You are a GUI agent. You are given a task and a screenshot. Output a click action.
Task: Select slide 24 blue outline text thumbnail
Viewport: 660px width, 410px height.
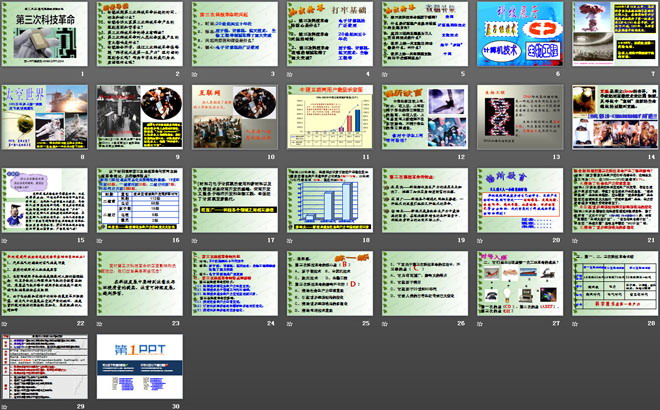coord(235,283)
